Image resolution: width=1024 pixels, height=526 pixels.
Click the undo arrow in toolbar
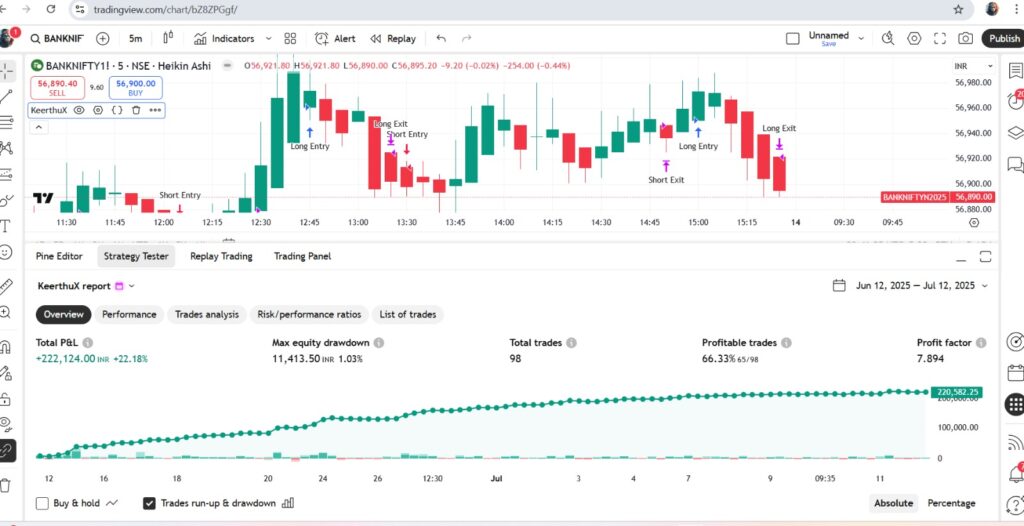[441, 39]
